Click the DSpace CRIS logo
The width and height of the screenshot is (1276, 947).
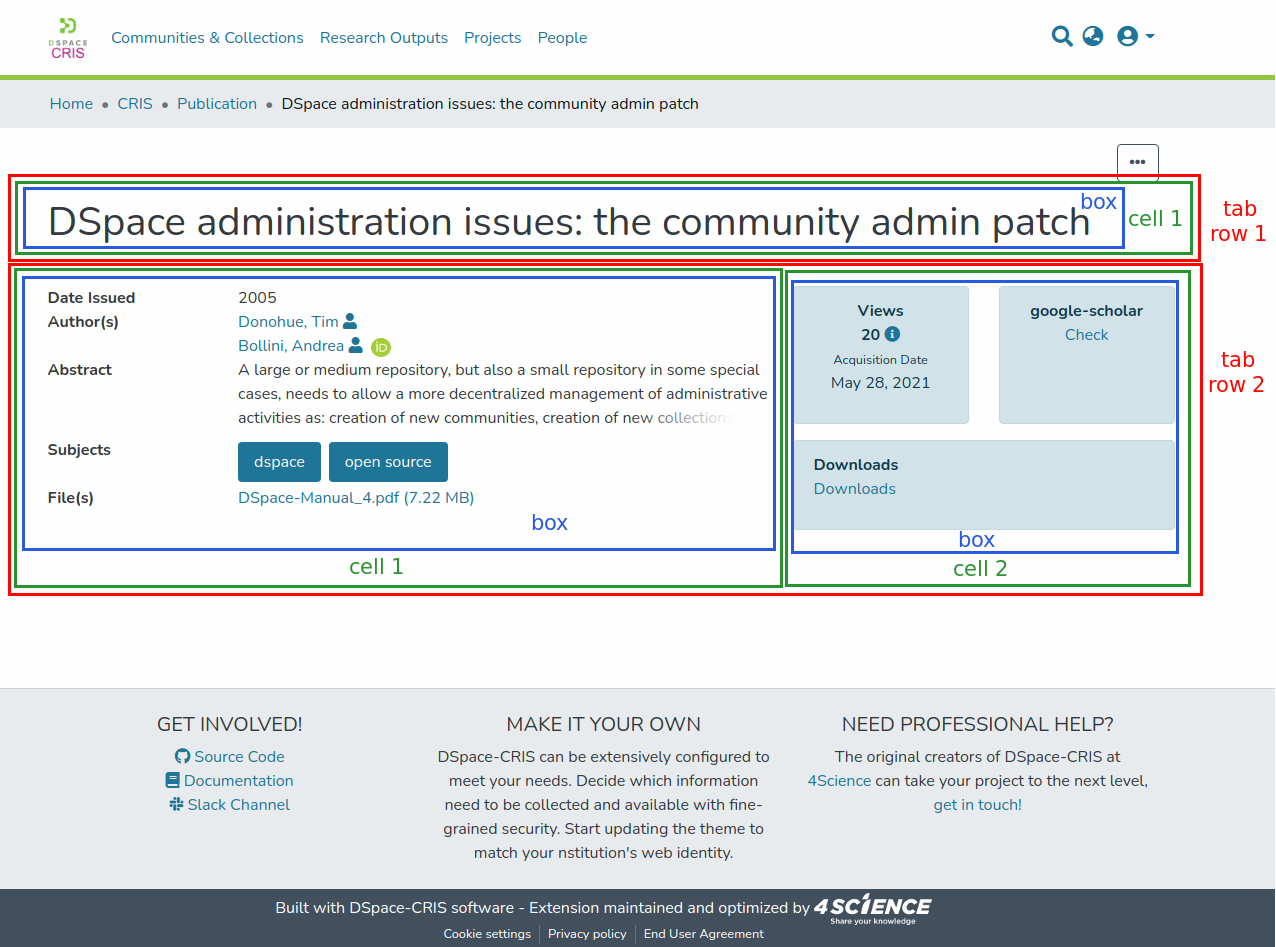pyautogui.click(x=68, y=38)
